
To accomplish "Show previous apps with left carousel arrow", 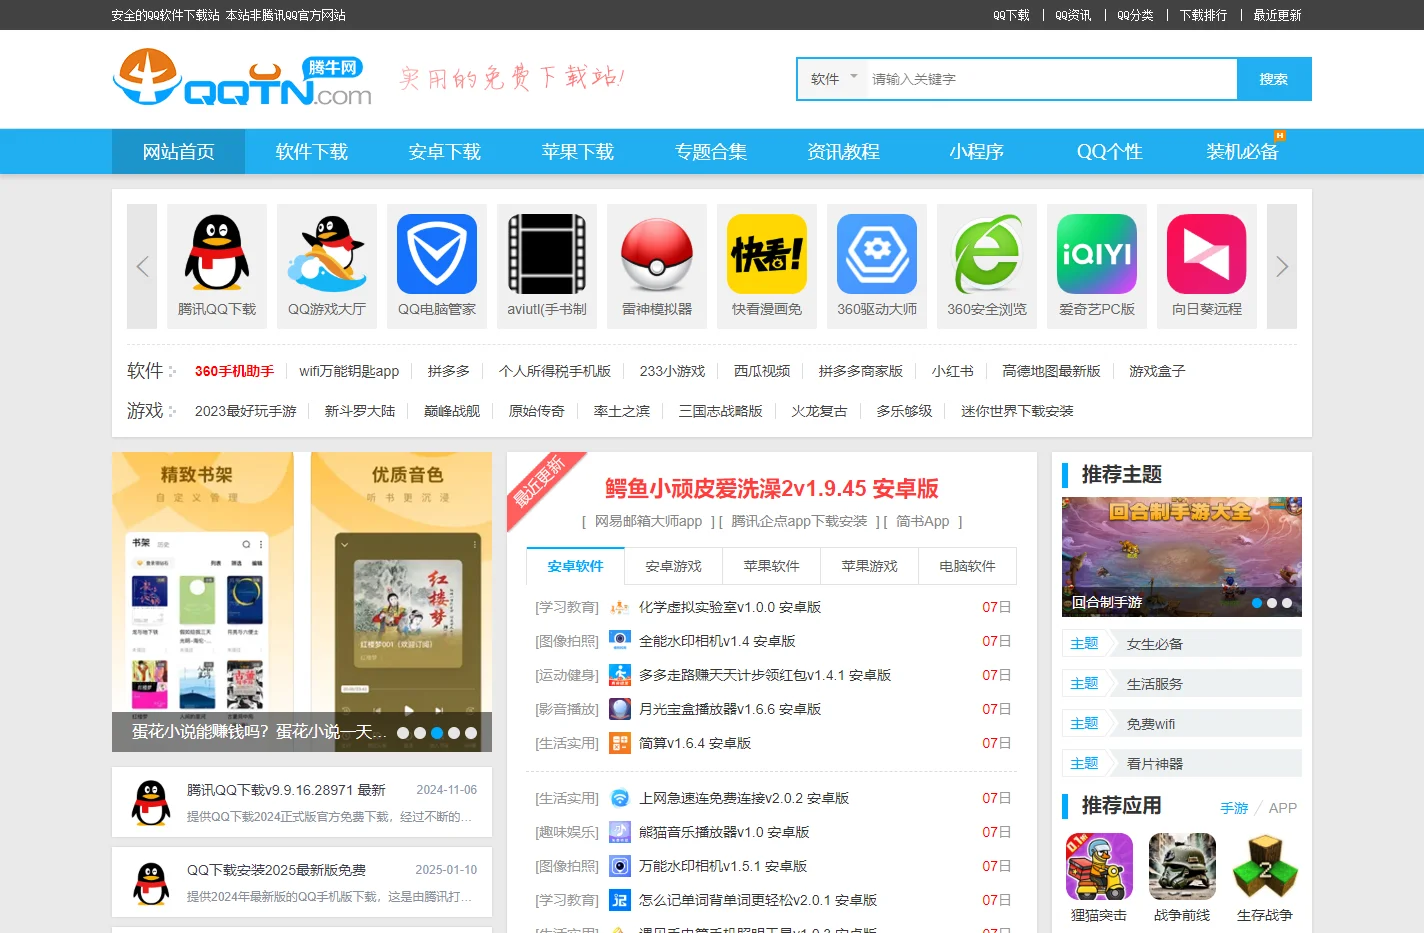I will pyautogui.click(x=142, y=266).
